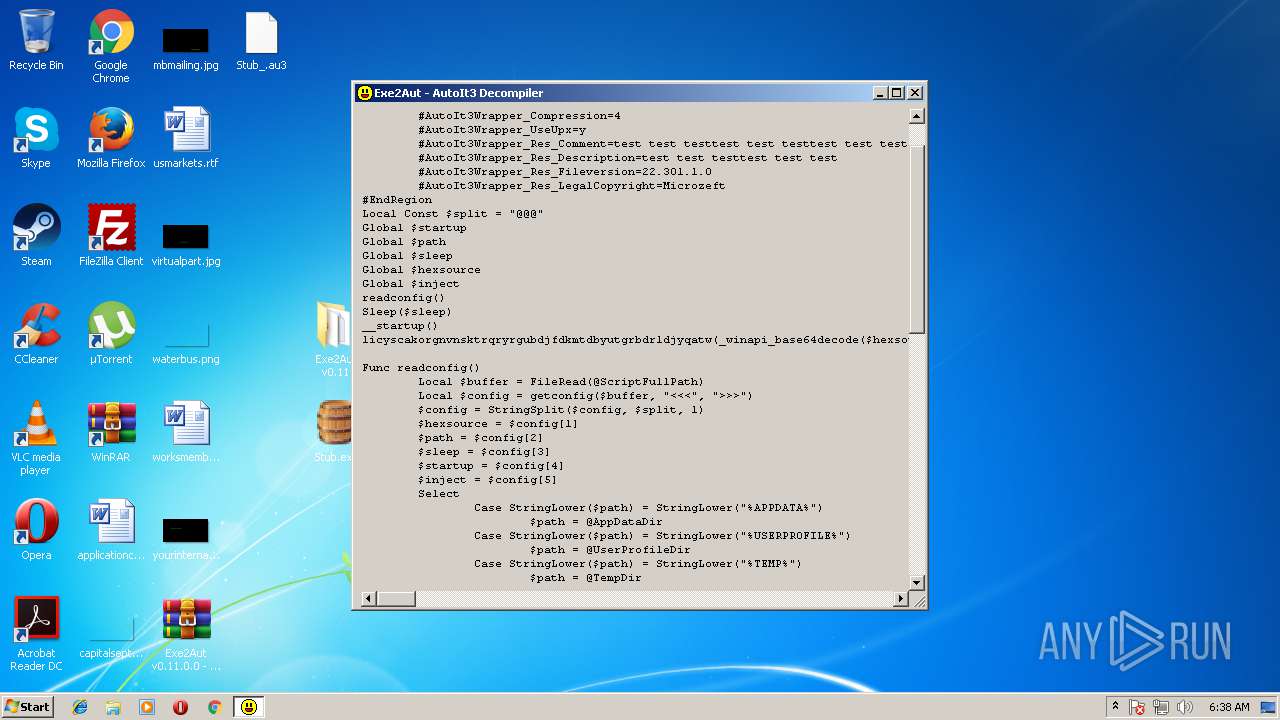Select the Exe2Aut v0.11.0.0 archive icon
Image resolution: width=1280 pixels, height=720 pixels.
[186, 635]
